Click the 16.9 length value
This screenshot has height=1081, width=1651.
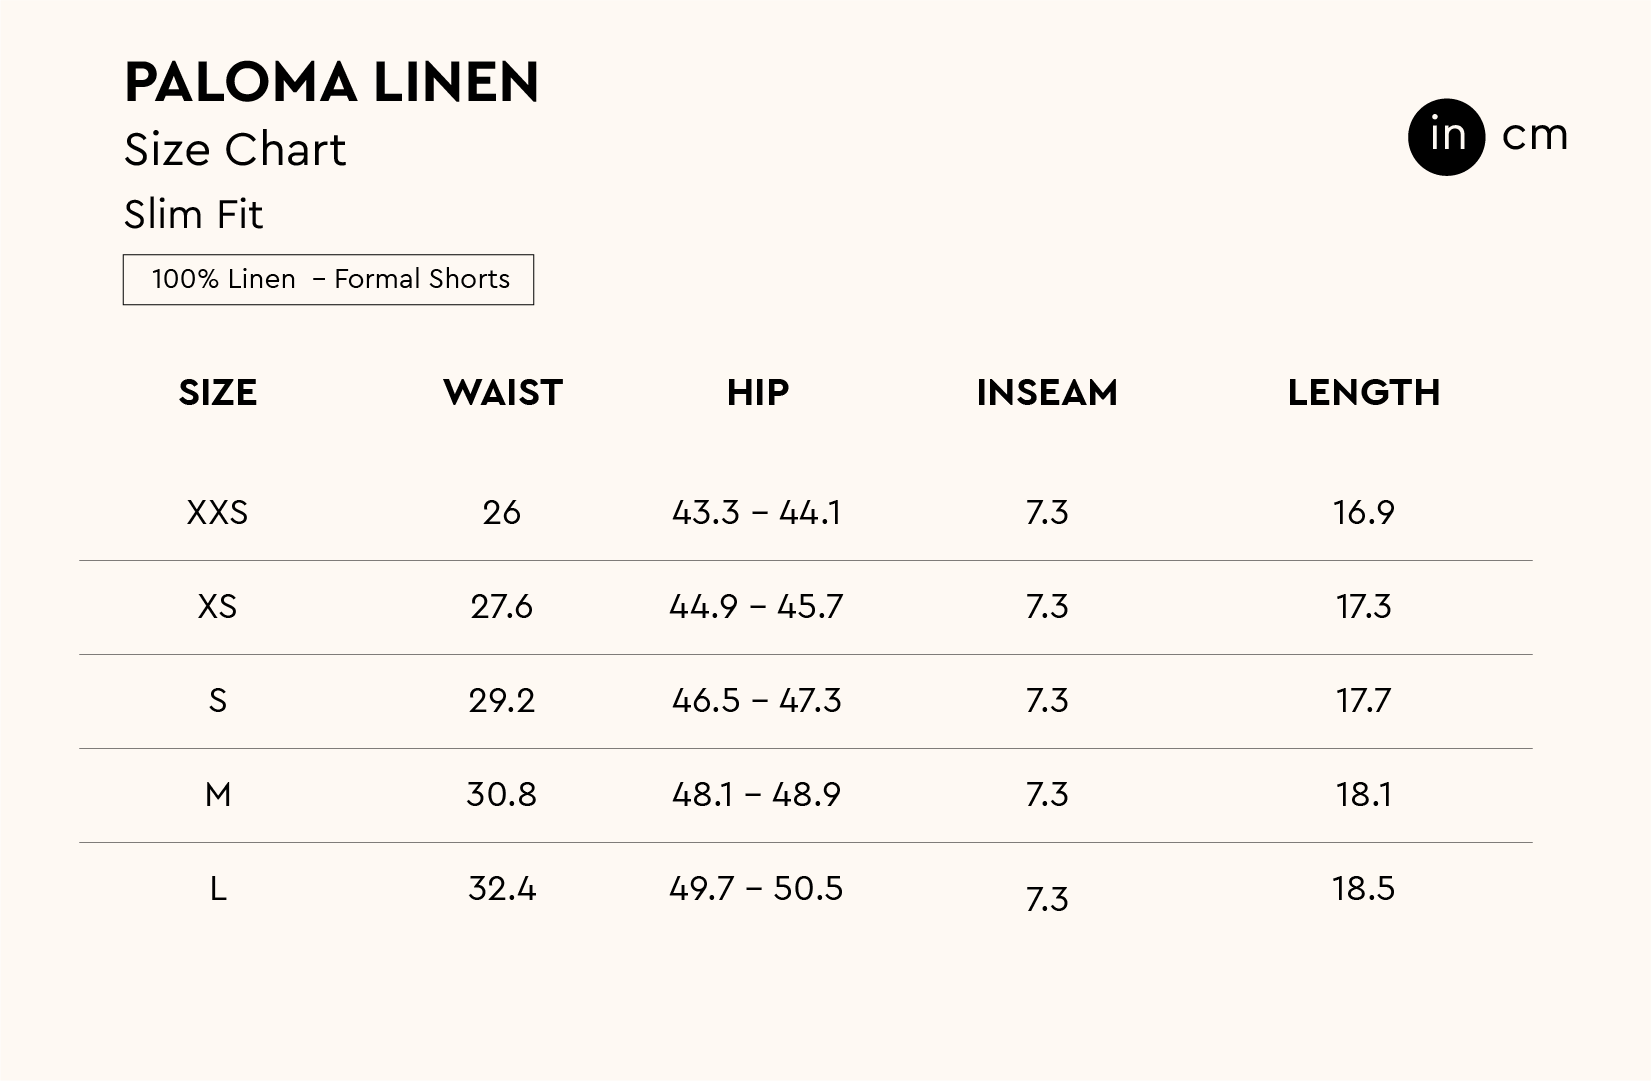(x=1363, y=513)
